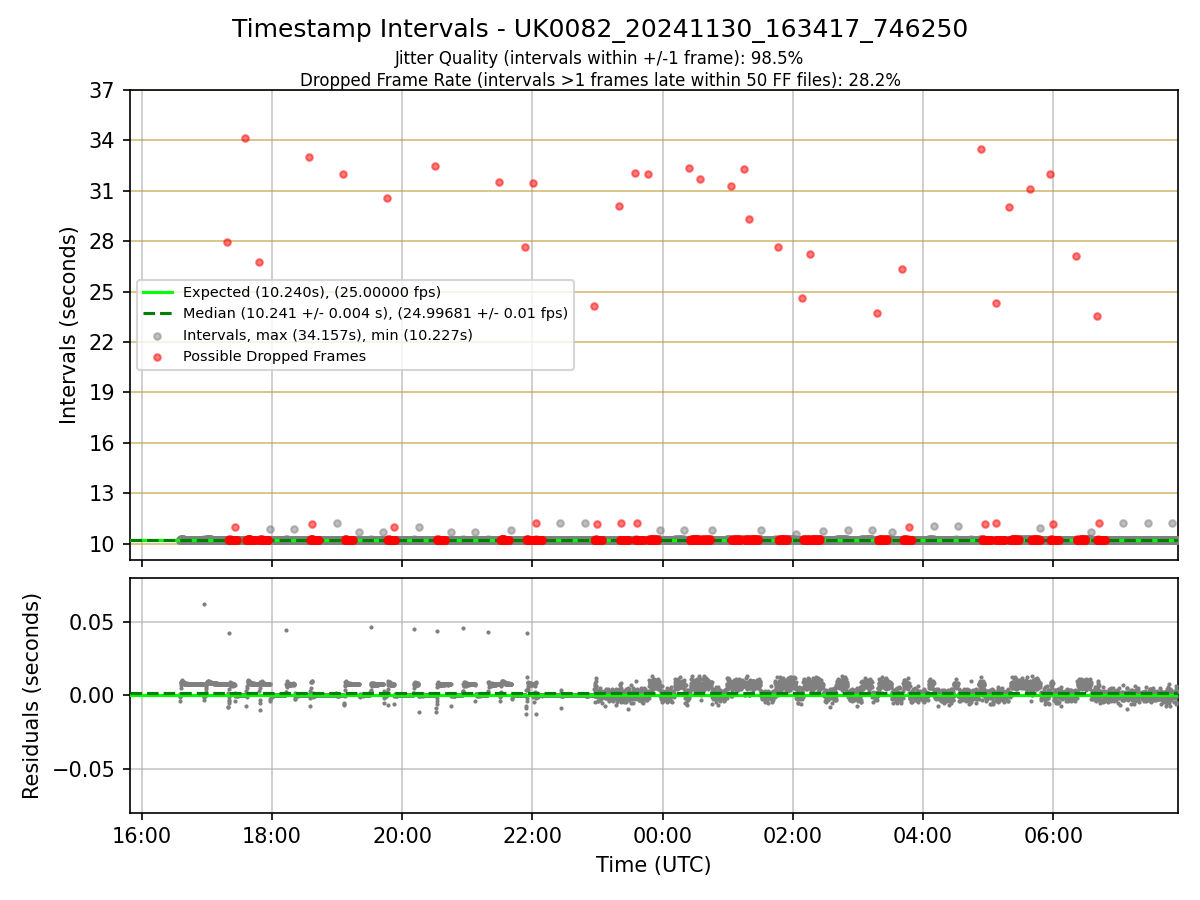This screenshot has height=900, width=1200.
Task: Click the solid green expected line sample in the legend
Action: (158, 292)
